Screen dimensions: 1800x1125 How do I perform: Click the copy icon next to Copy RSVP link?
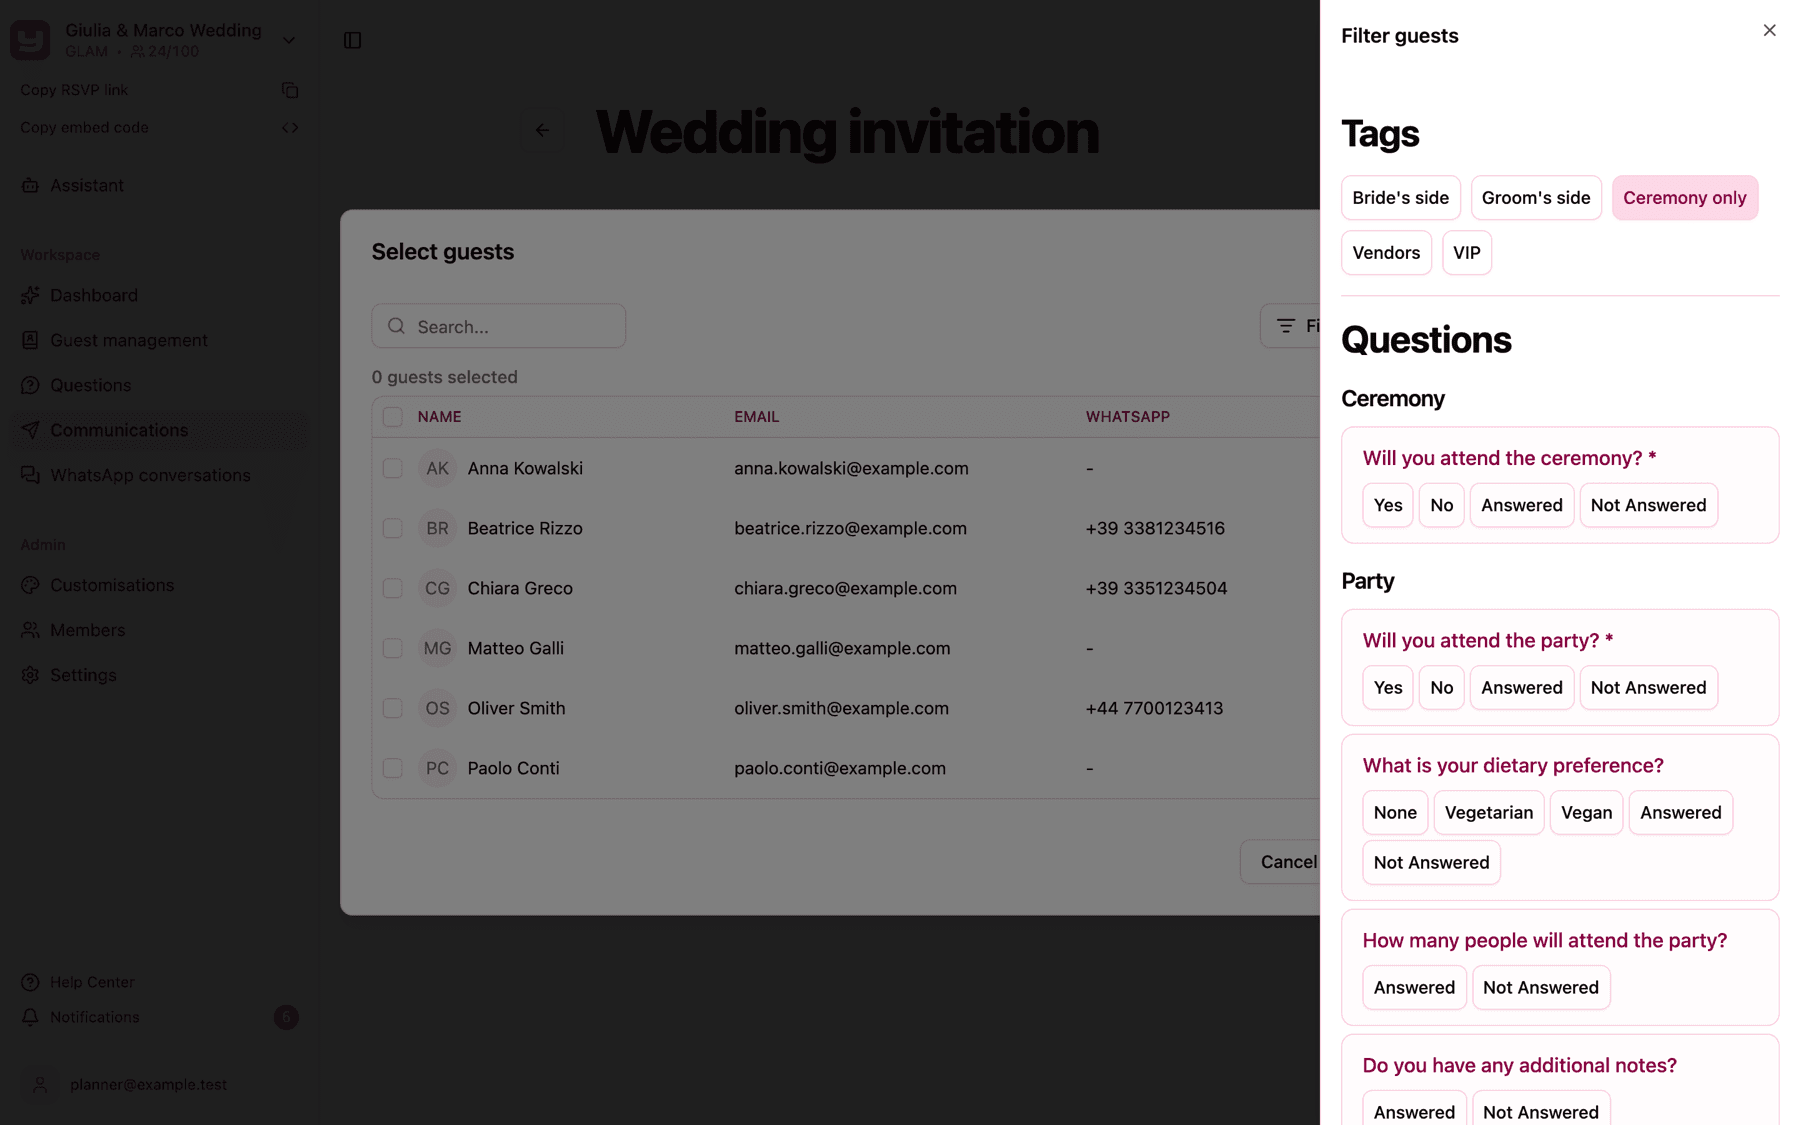[x=290, y=90]
